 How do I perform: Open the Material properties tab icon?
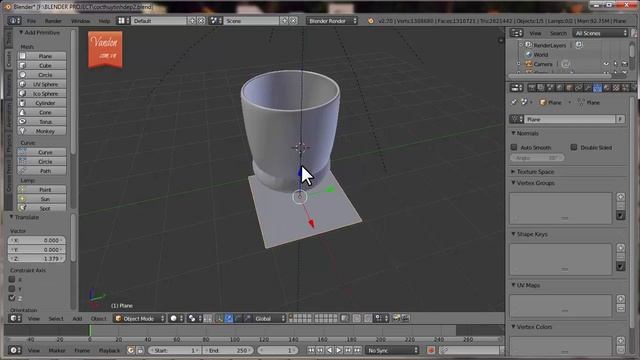607,88
